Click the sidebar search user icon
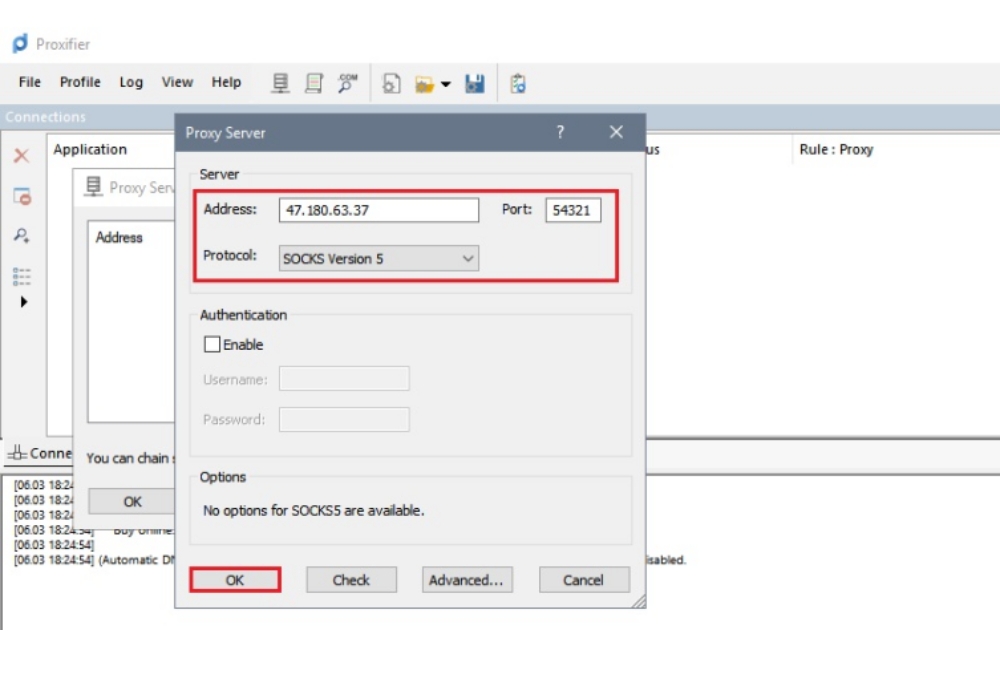 22,236
